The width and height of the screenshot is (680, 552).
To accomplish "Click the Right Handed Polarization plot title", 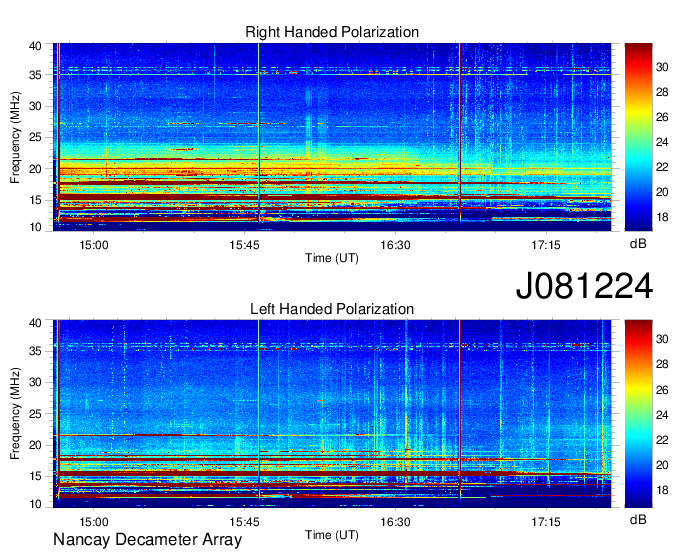I will [x=332, y=32].
